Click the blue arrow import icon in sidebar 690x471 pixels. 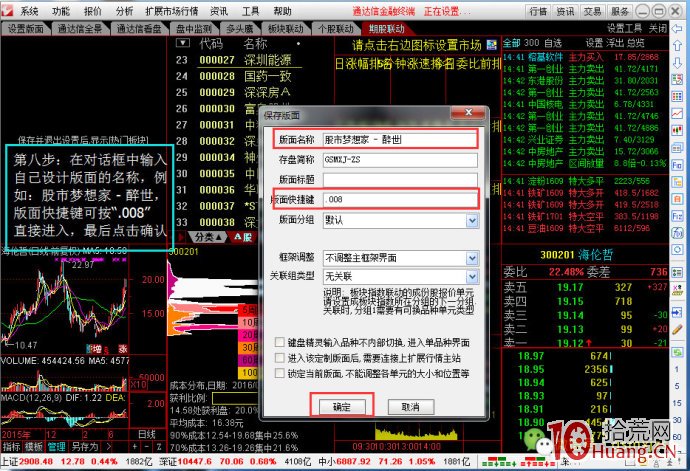677,312
